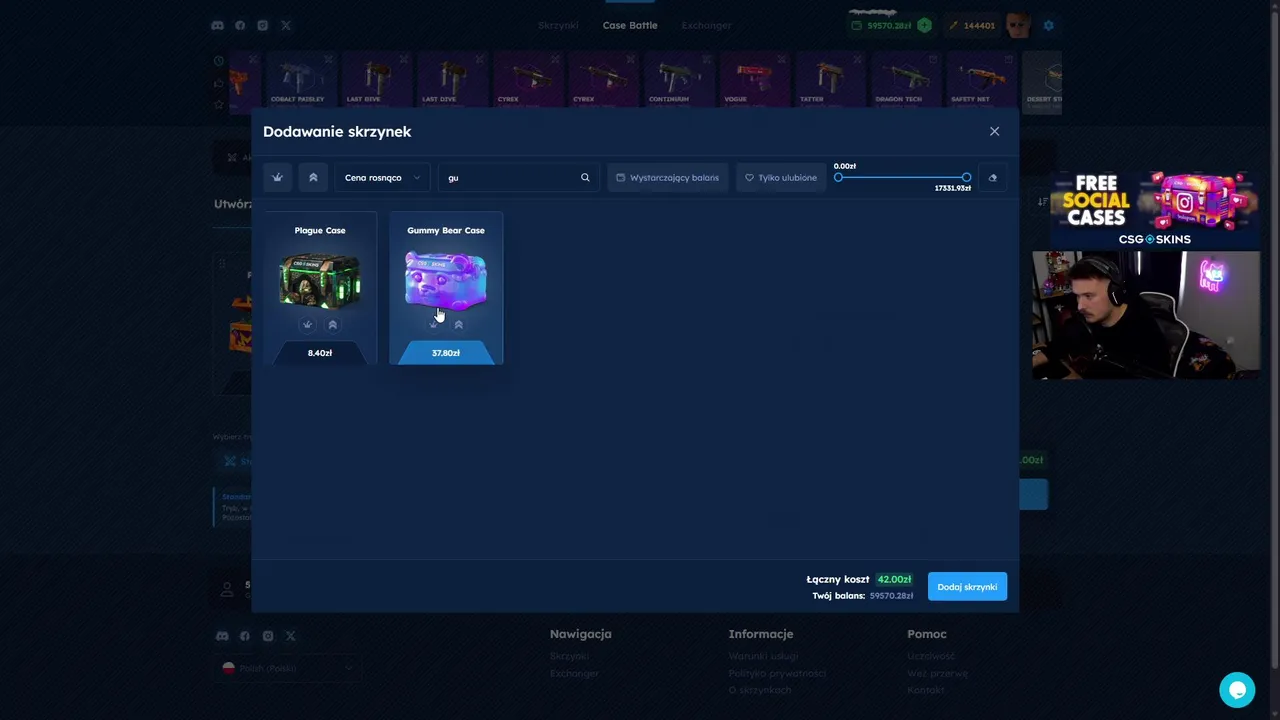
Task: Click the thumbs-up icon left of drop feed
Action: [219, 82]
